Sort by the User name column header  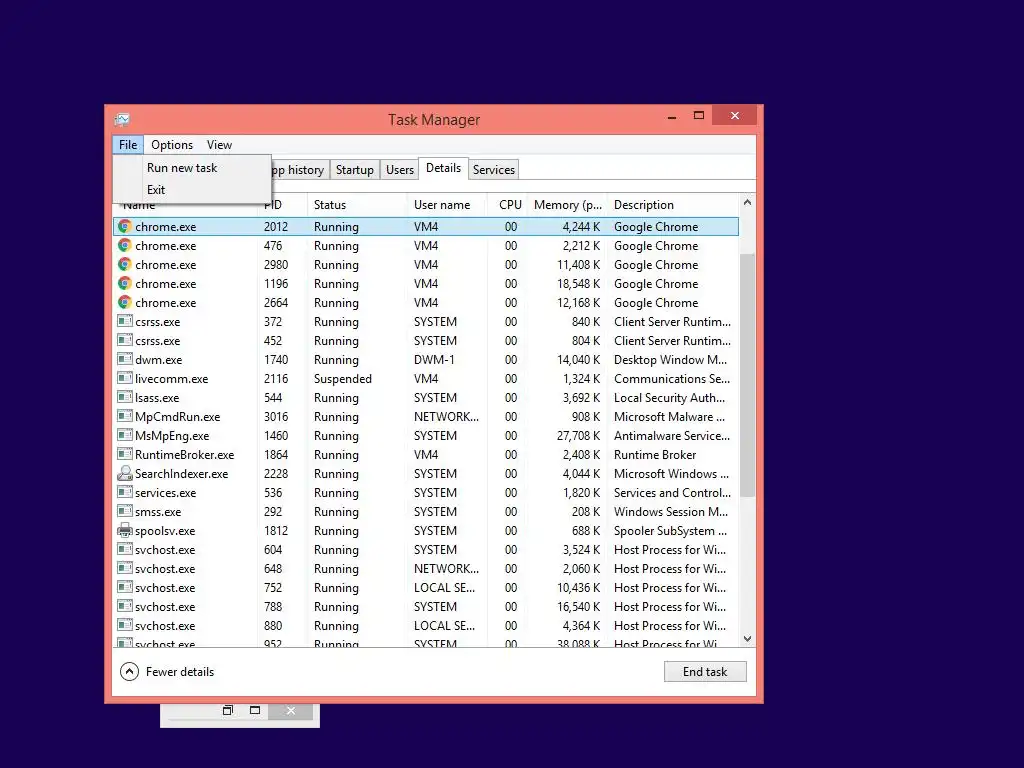(447, 205)
